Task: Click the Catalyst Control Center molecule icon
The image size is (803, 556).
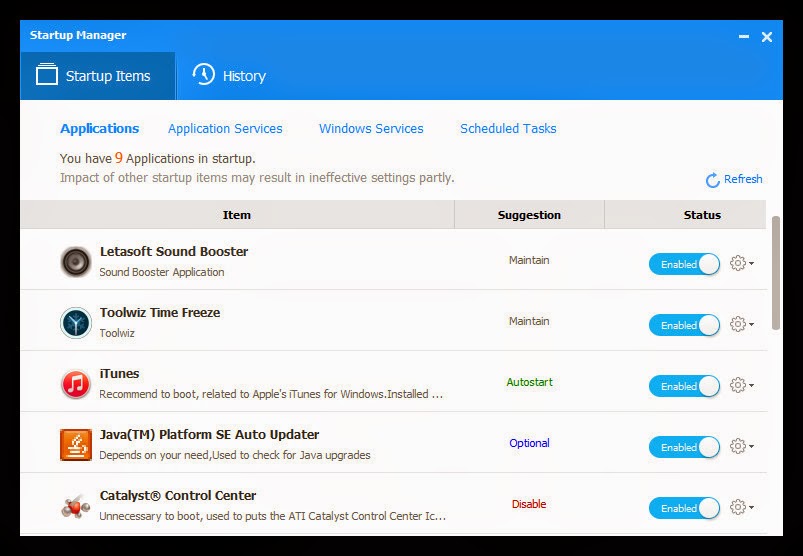Action: tap(76, 506)
